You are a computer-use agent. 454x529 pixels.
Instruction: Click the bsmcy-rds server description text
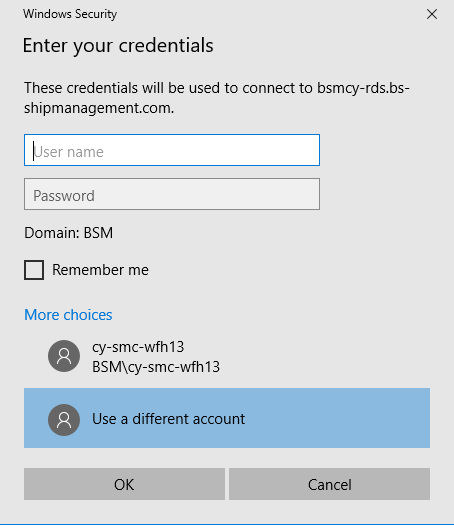click(217, 98)
